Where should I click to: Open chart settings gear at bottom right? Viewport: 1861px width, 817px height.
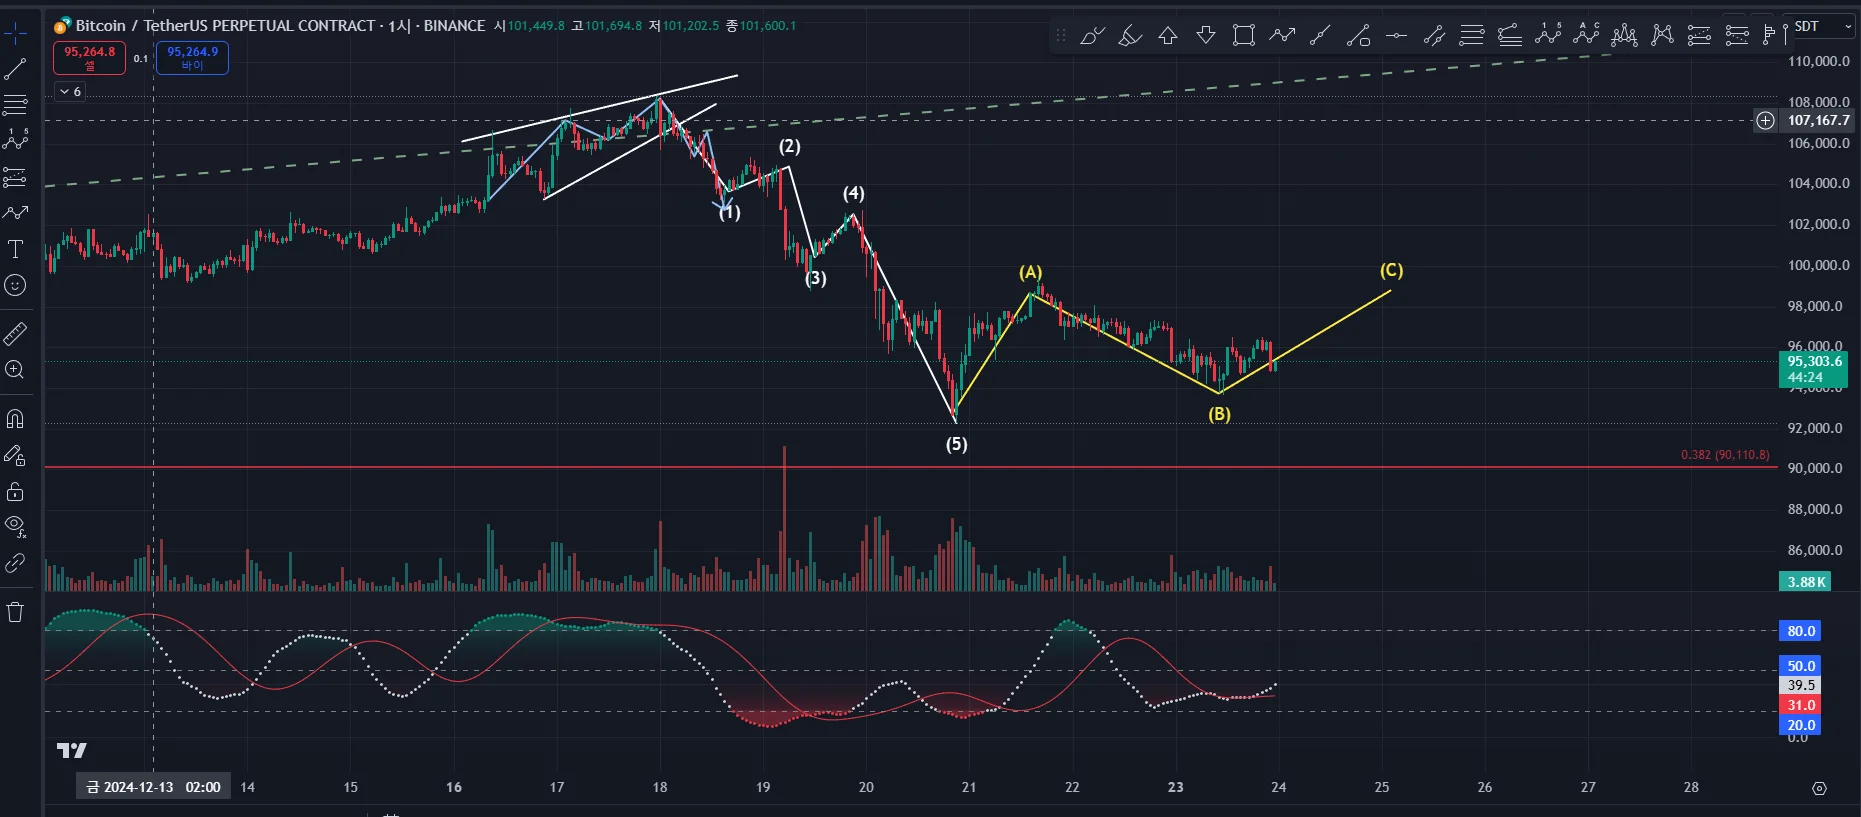tap(1819, 788)
